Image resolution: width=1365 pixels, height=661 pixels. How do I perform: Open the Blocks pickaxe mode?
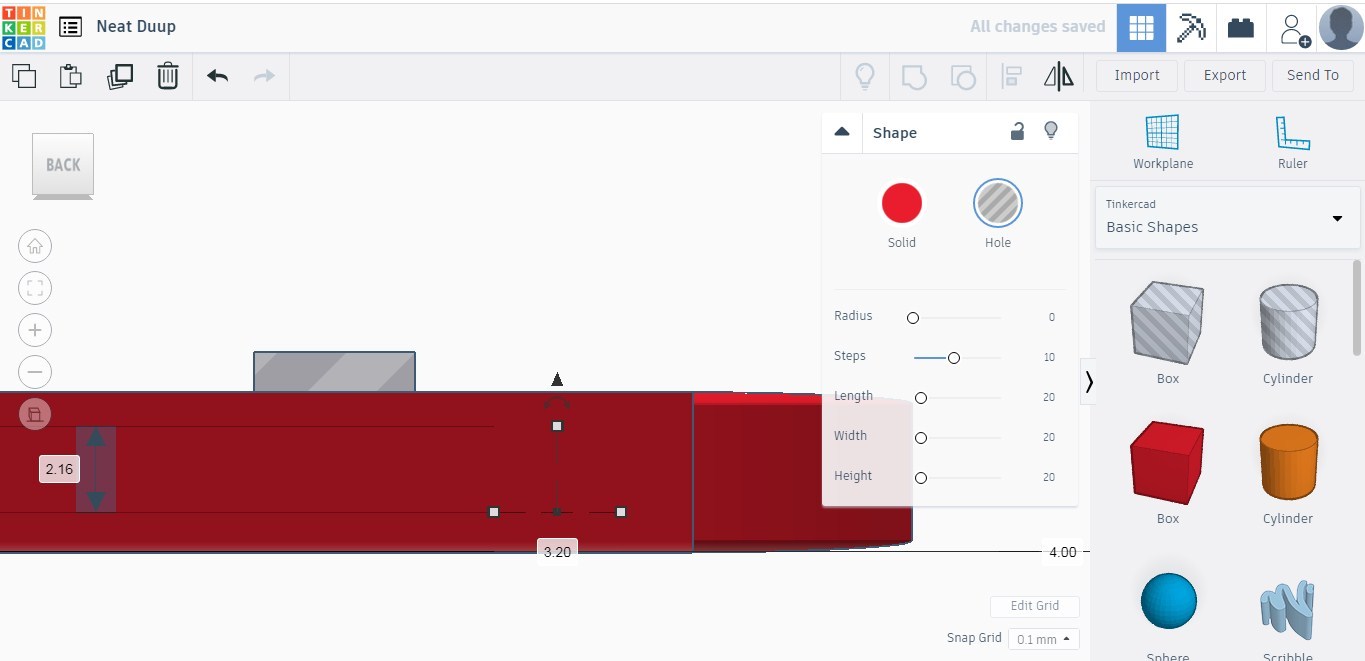pyautogui.click(x=1191, y=27)
